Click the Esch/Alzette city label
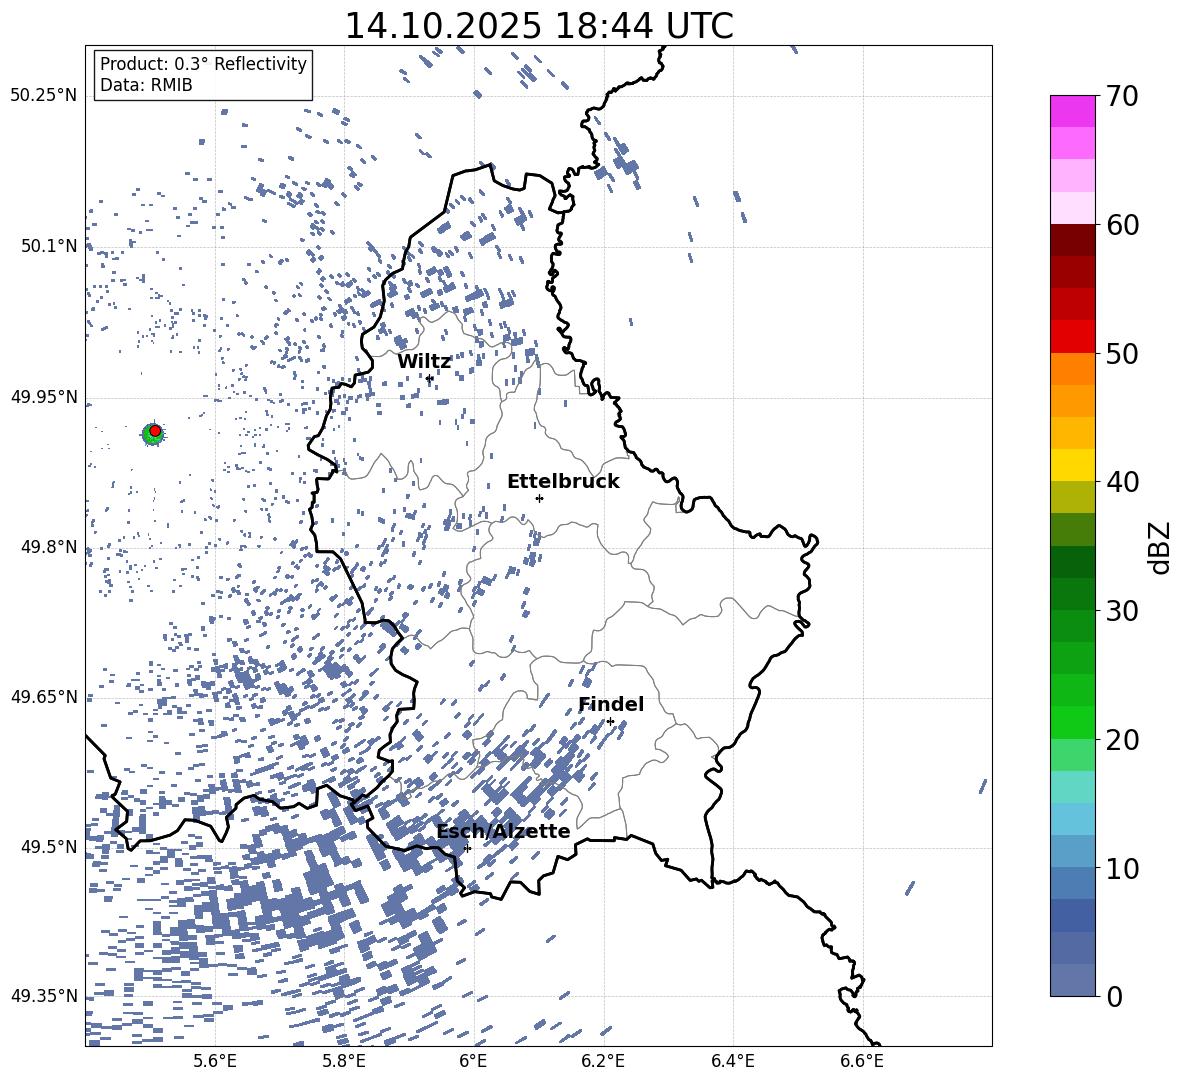1184x1081 pixels. [503, 831]
